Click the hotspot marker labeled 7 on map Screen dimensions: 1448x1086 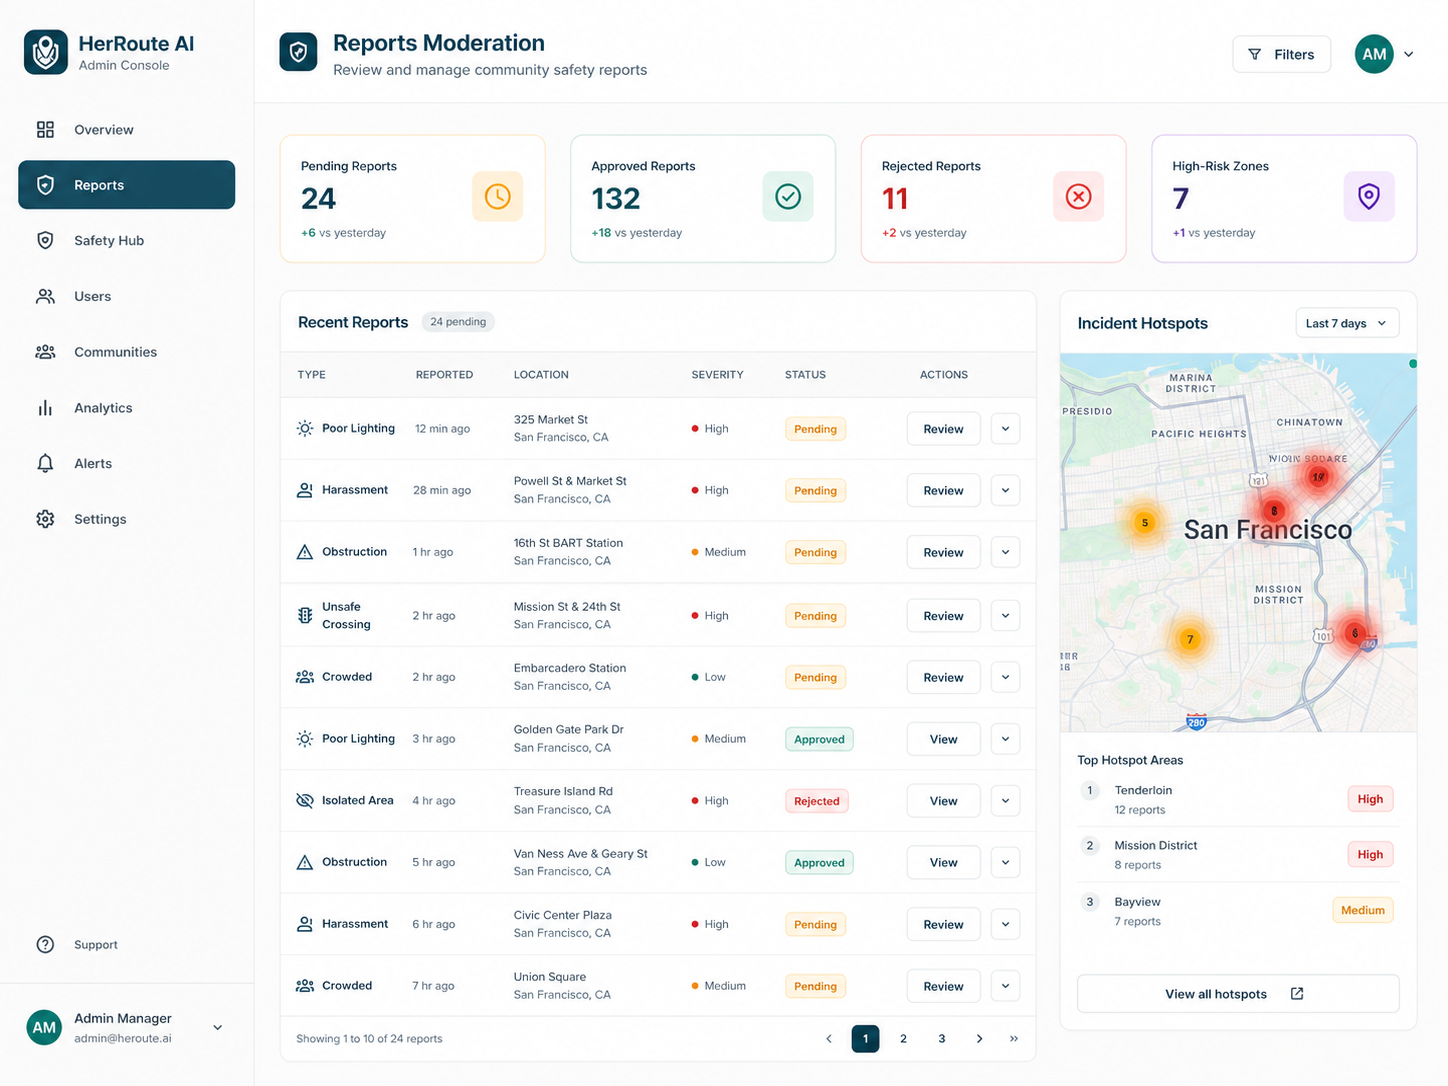[1189, 639]
